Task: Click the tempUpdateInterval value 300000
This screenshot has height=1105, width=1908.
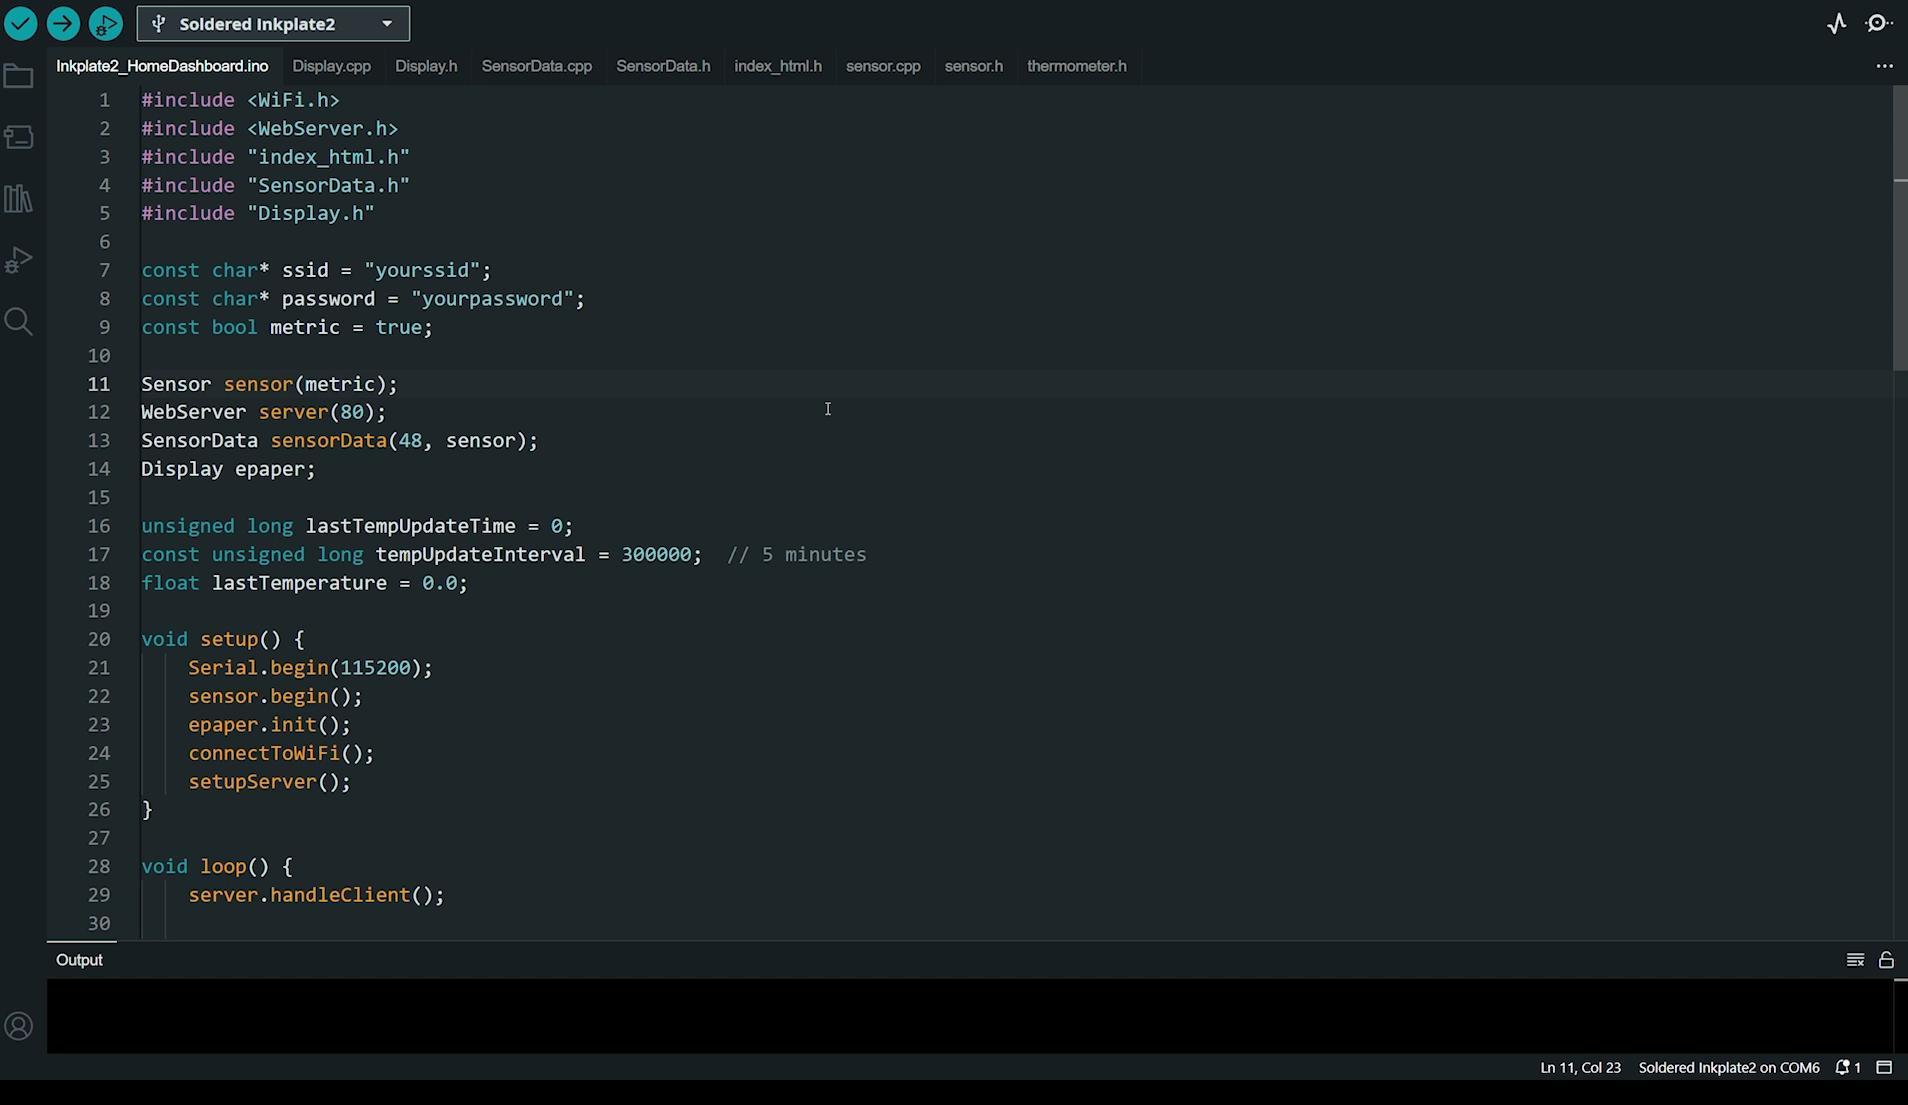Action: 656,554
